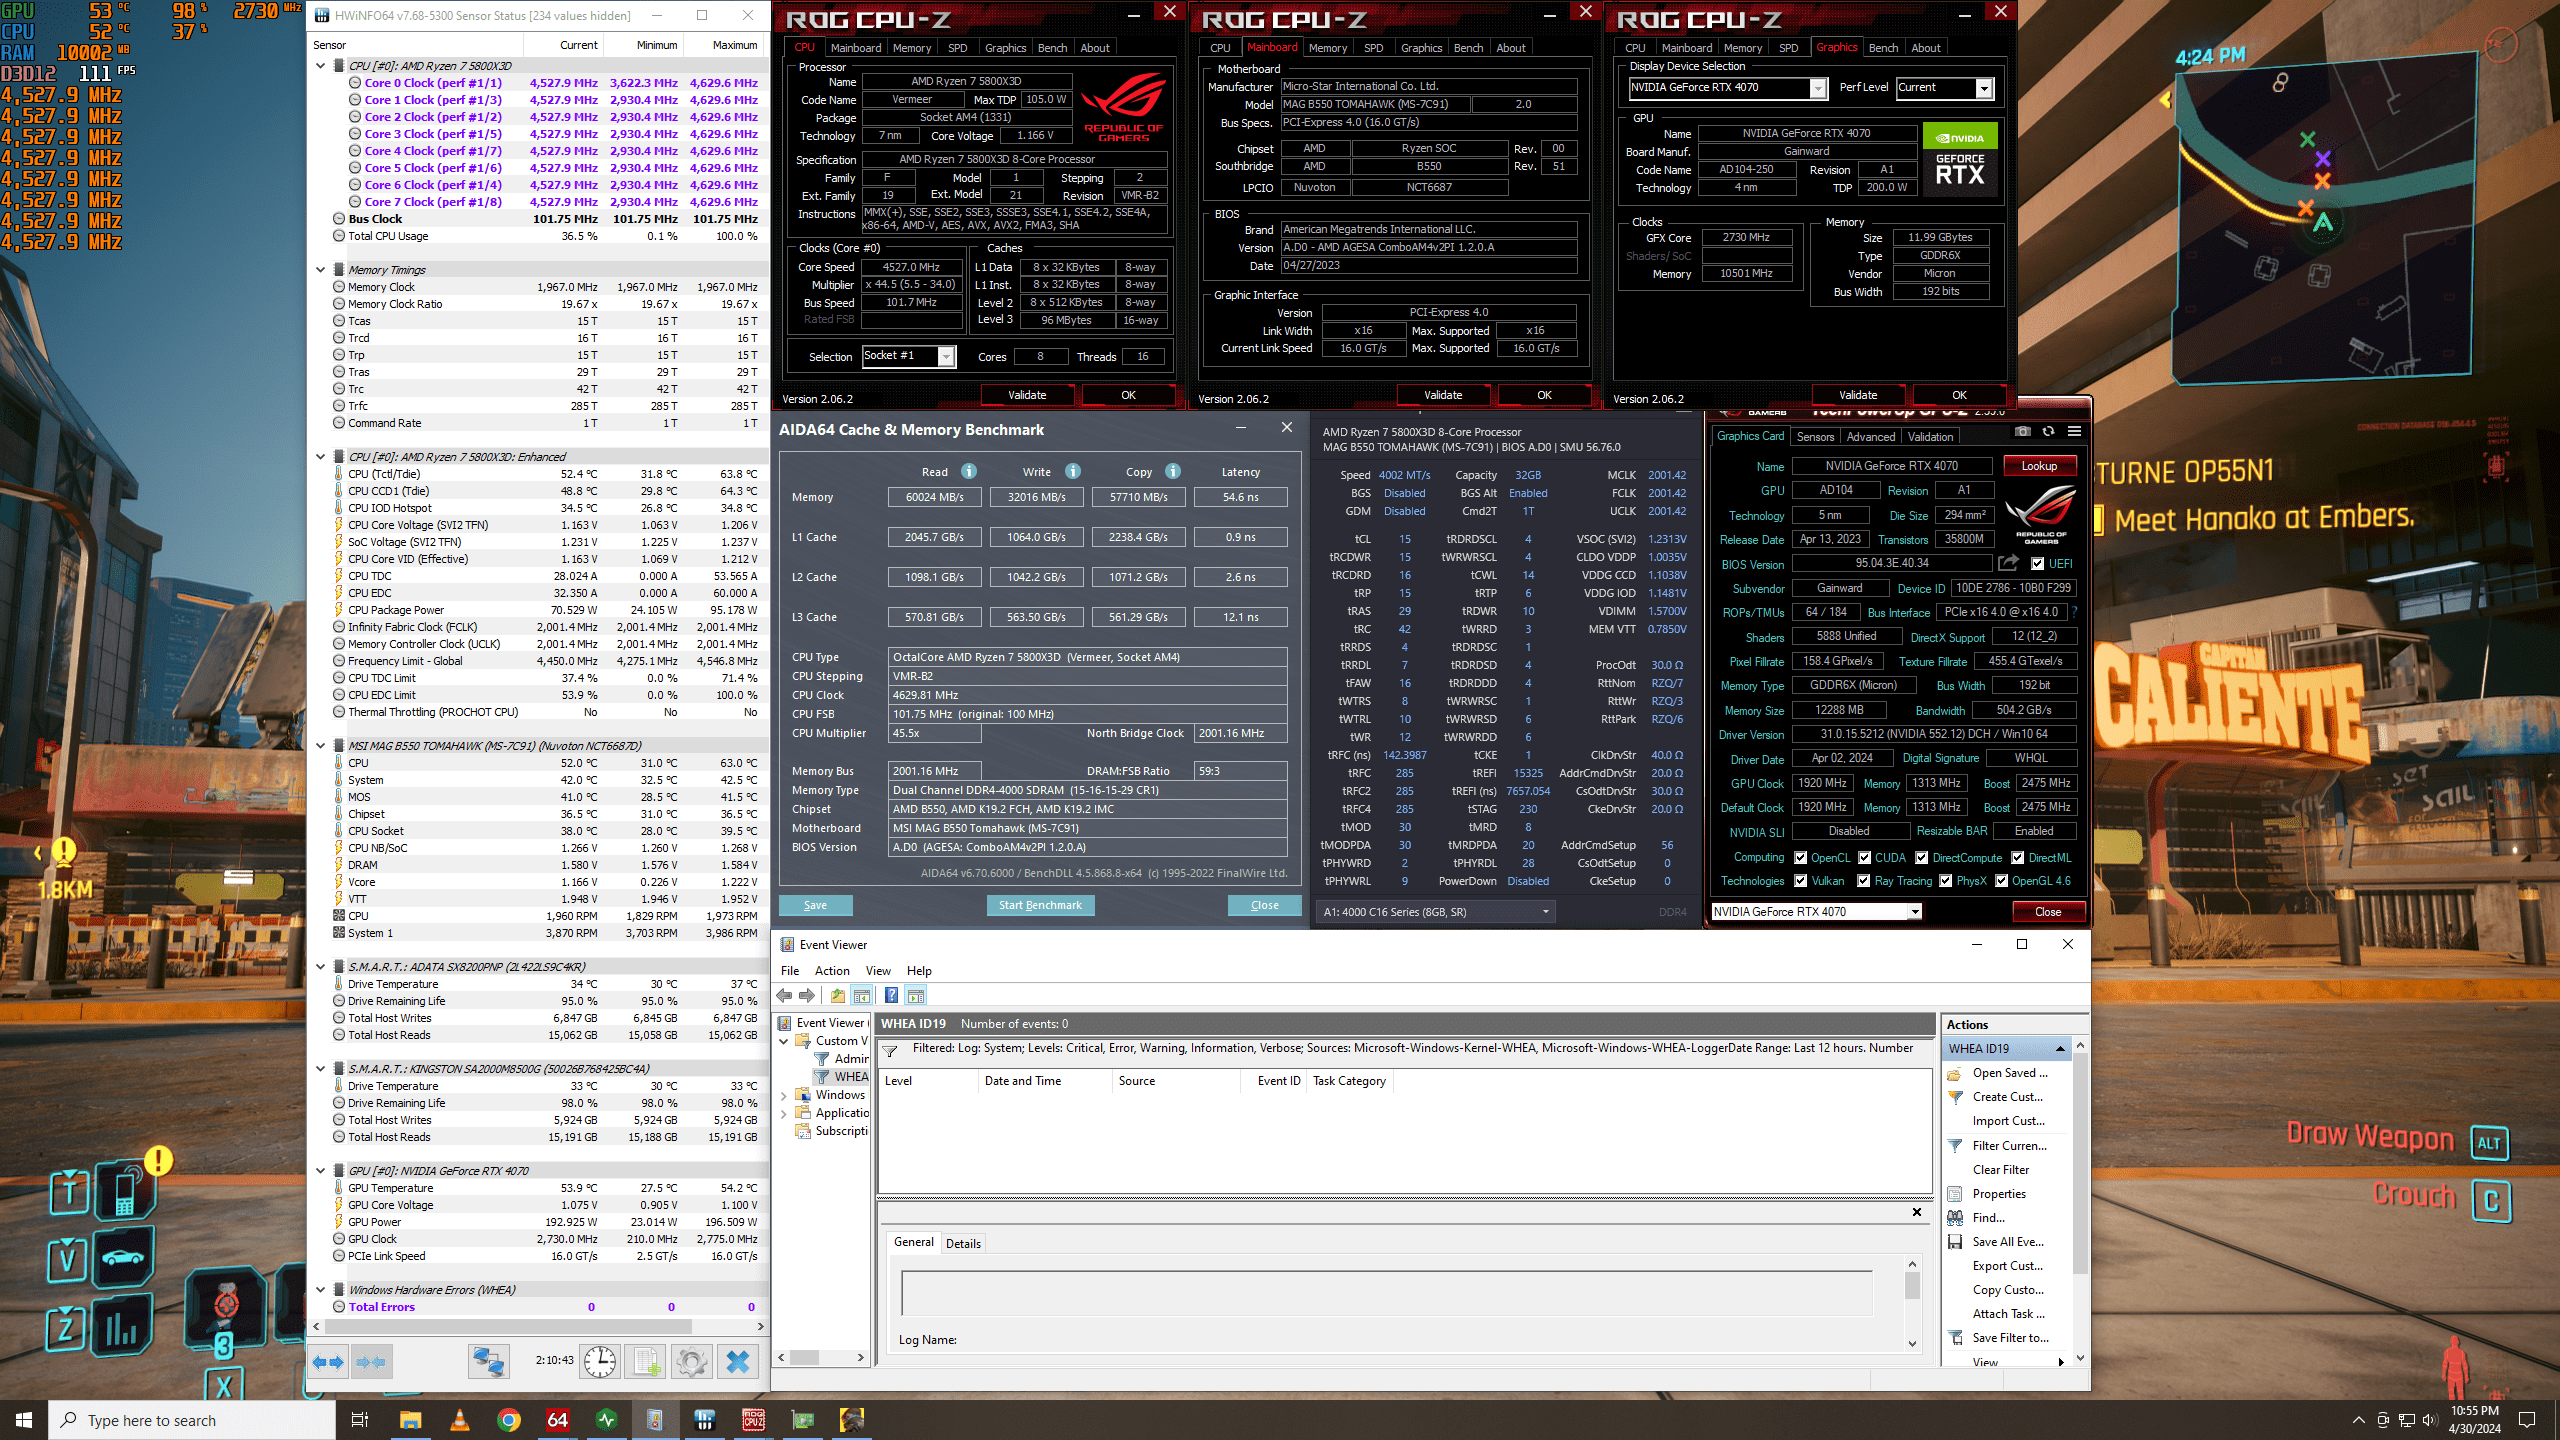The image size is (2560, 1440).
Task: Switch to SPD tab in first CPU-Z window
Action: pyautogui.click(x=957, y=48)
